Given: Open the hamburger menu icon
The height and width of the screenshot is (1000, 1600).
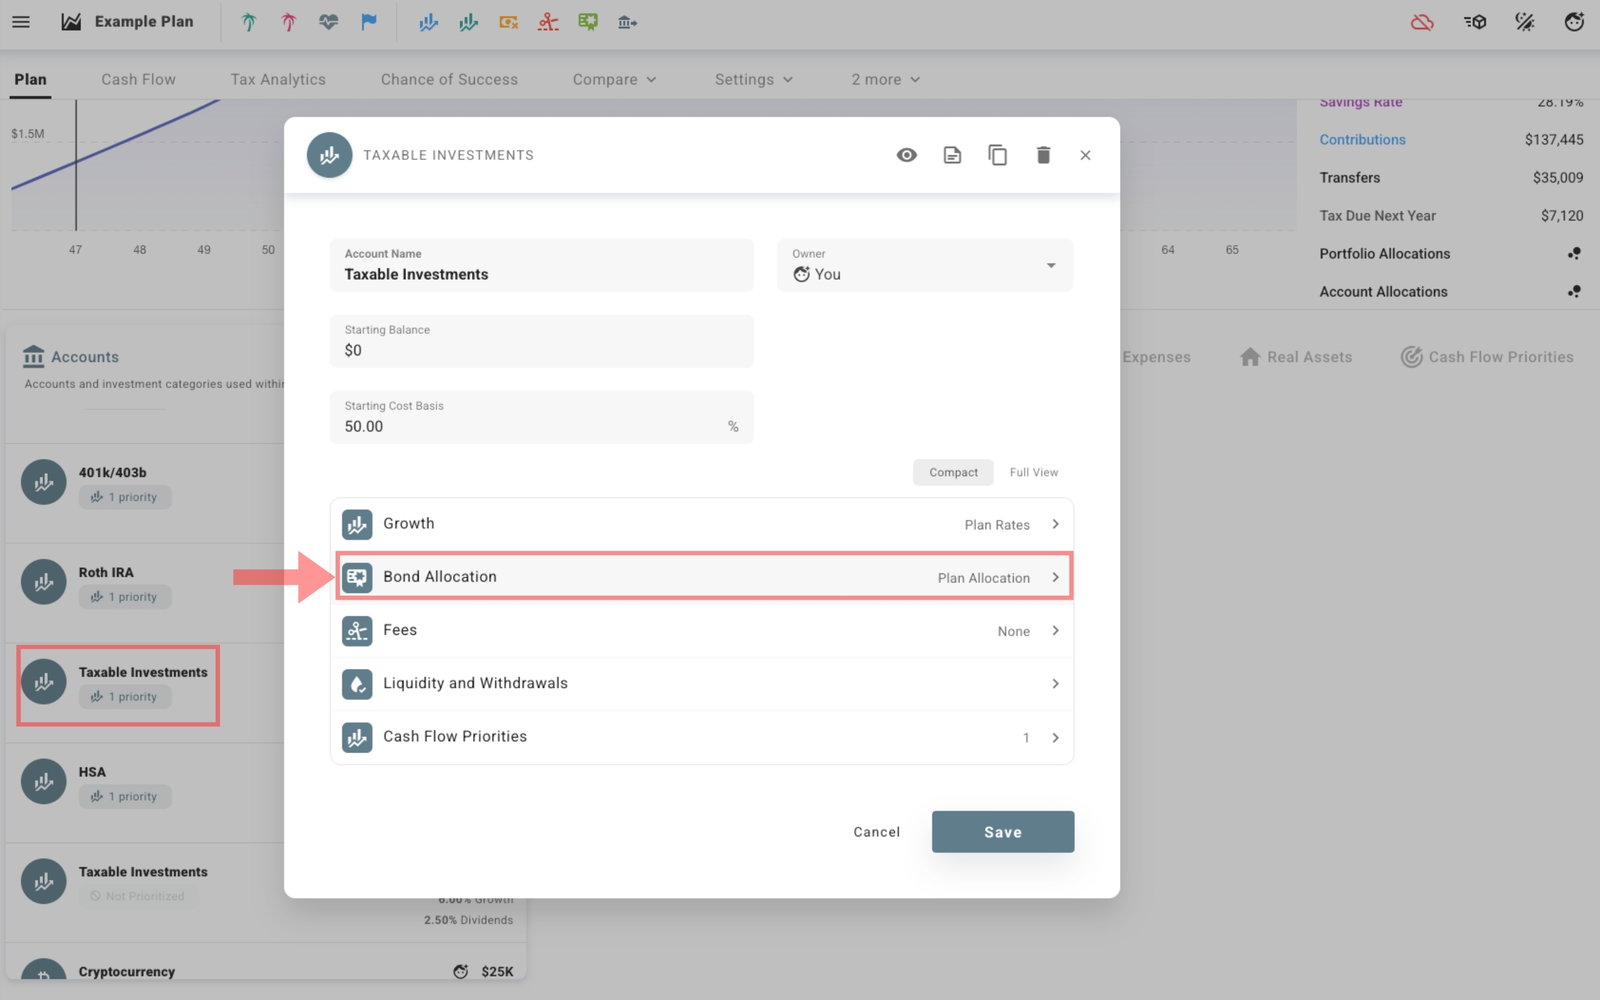Looking at the screenshot, I should 21,22.
